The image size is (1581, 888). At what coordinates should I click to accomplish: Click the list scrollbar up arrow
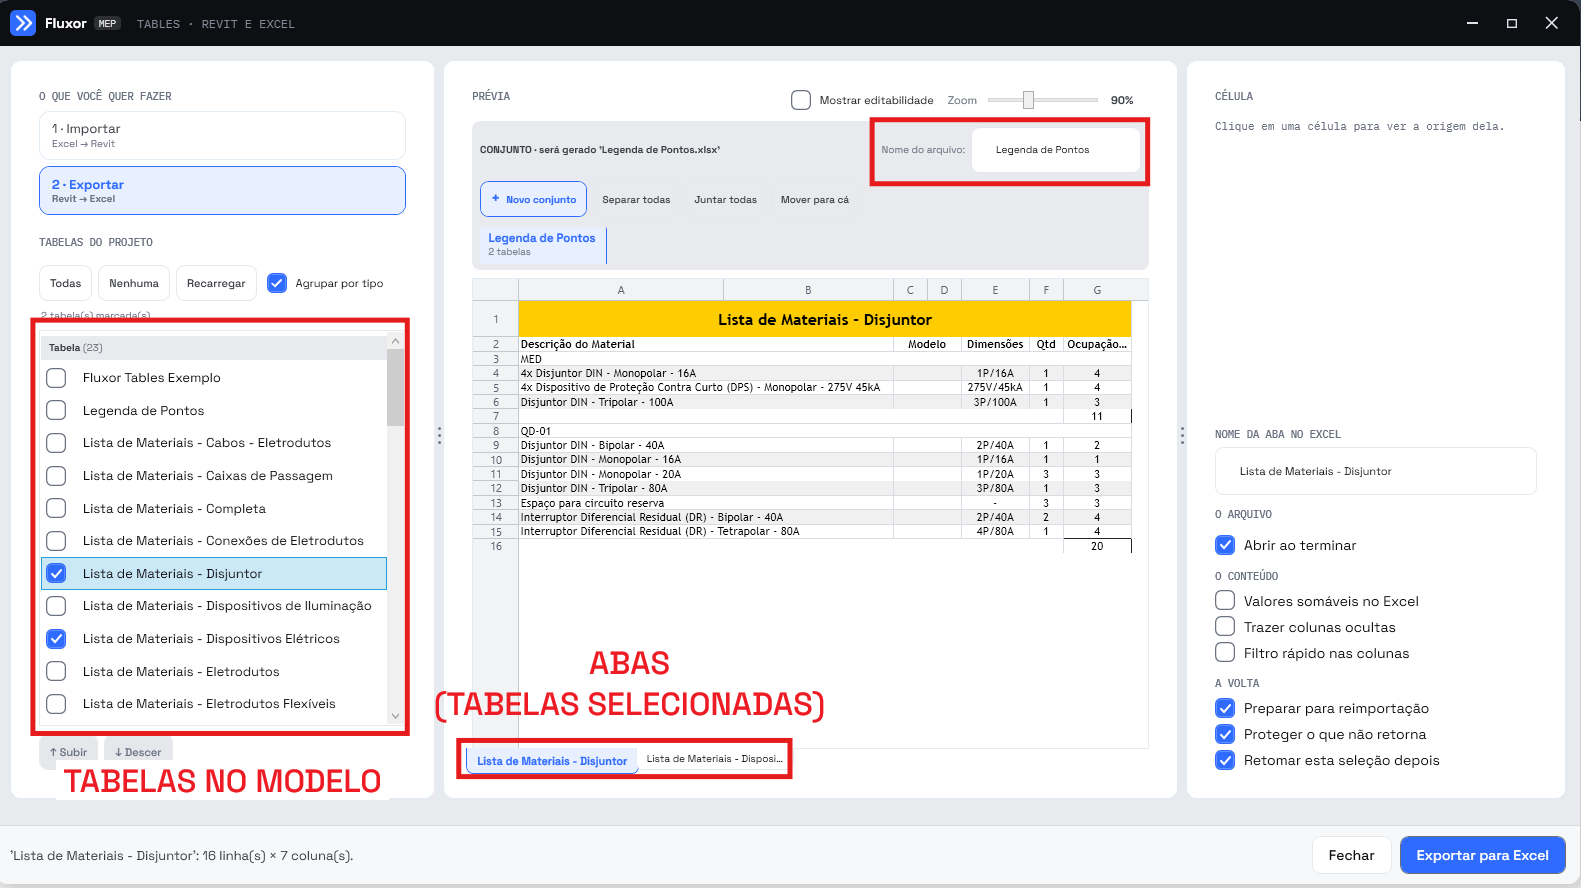396,342
